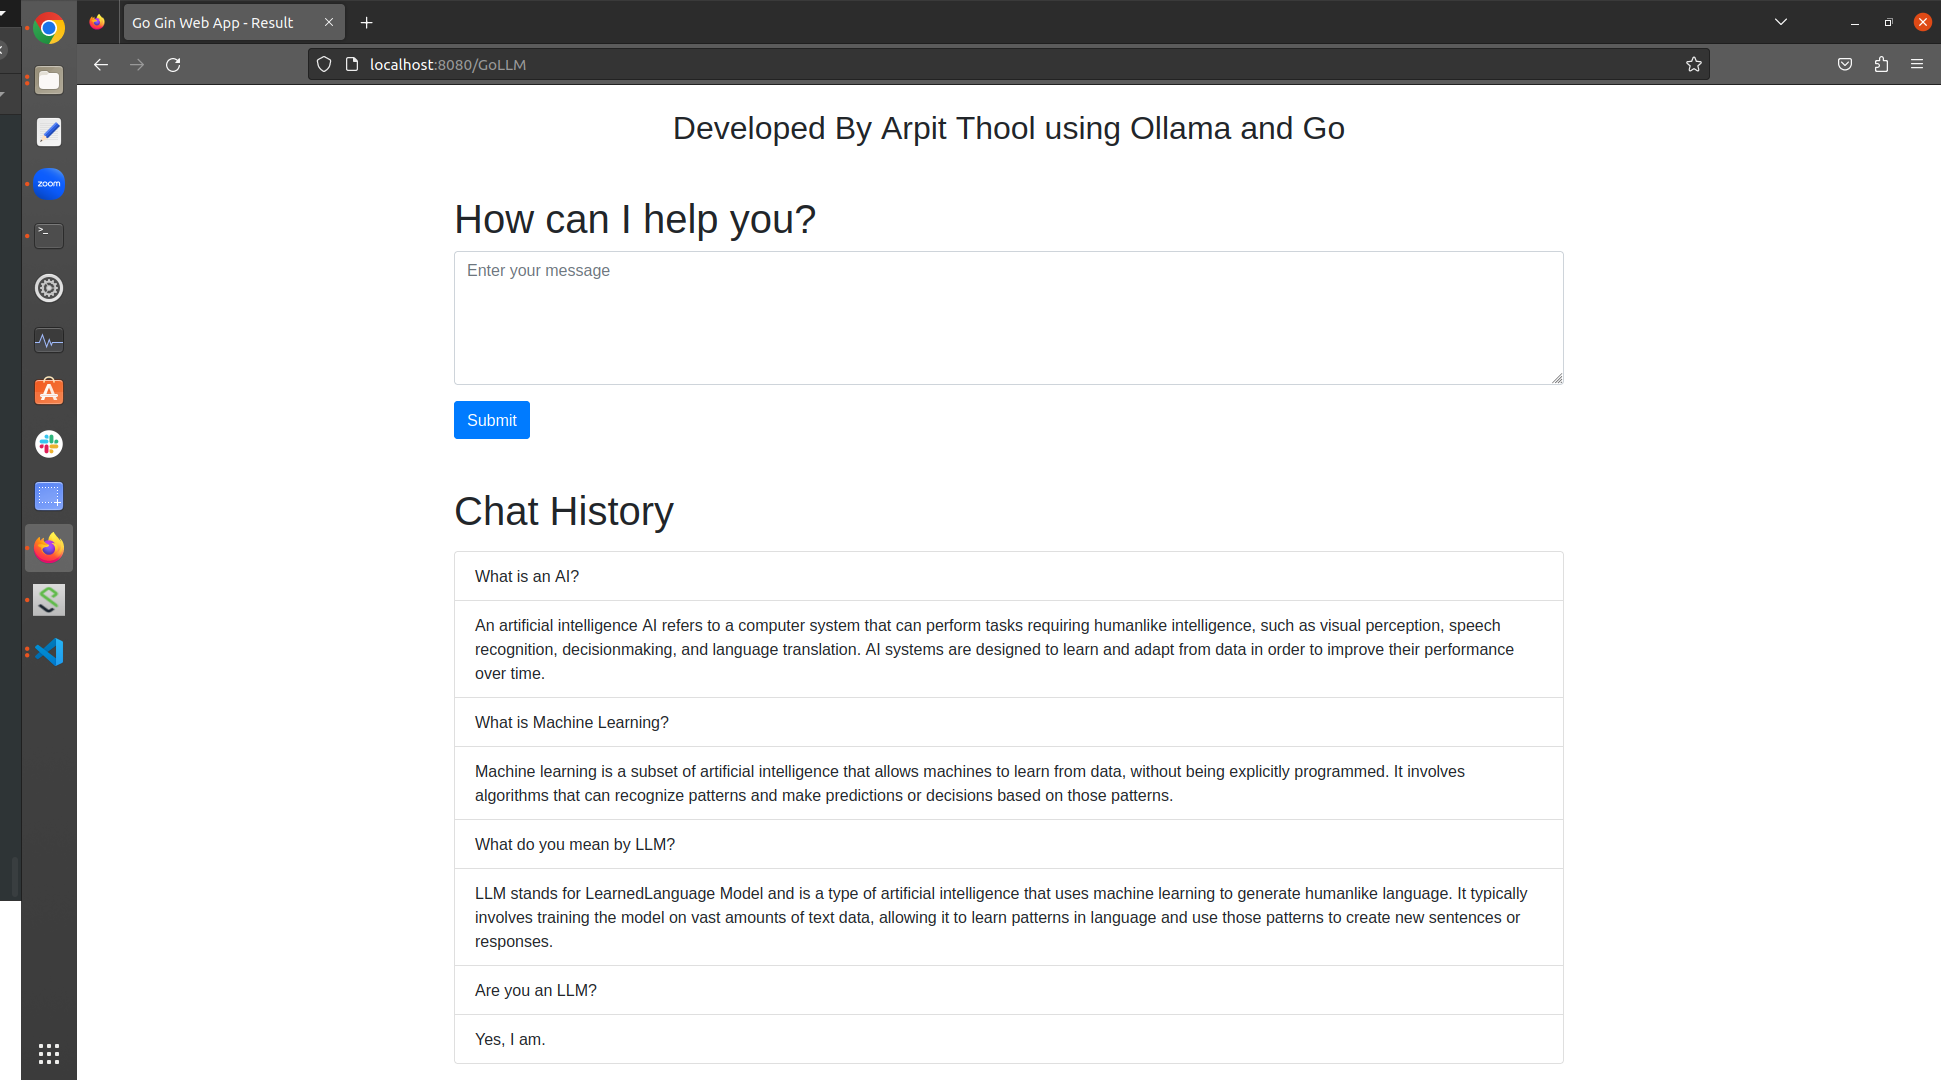Select the Go Gin Web App tab

point(213,21)
